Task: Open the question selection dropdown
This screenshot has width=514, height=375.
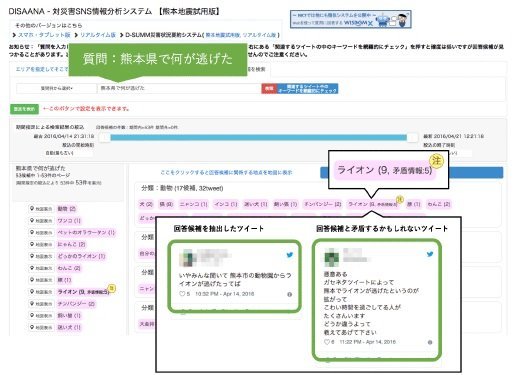Action: (x=57, y=88)
